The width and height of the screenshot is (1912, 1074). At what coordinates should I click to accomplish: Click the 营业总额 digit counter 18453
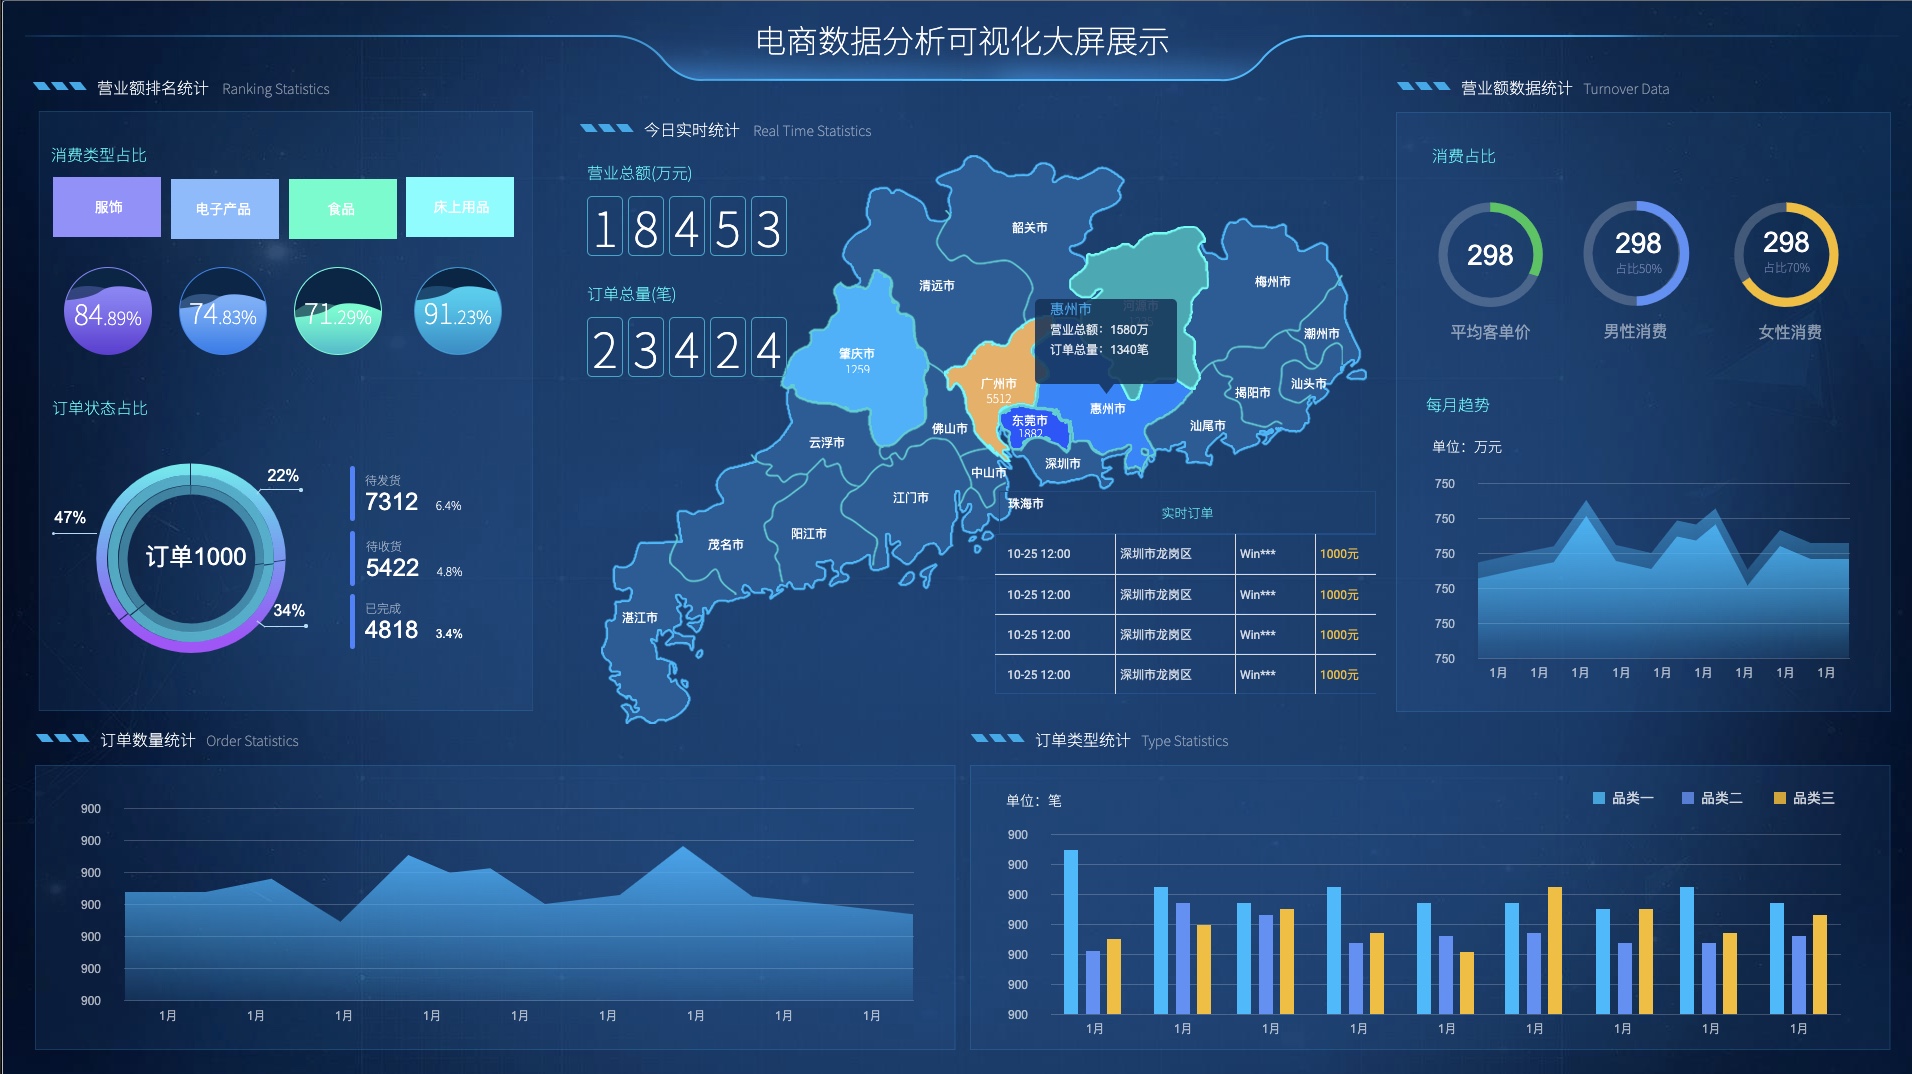pos(686,227)
